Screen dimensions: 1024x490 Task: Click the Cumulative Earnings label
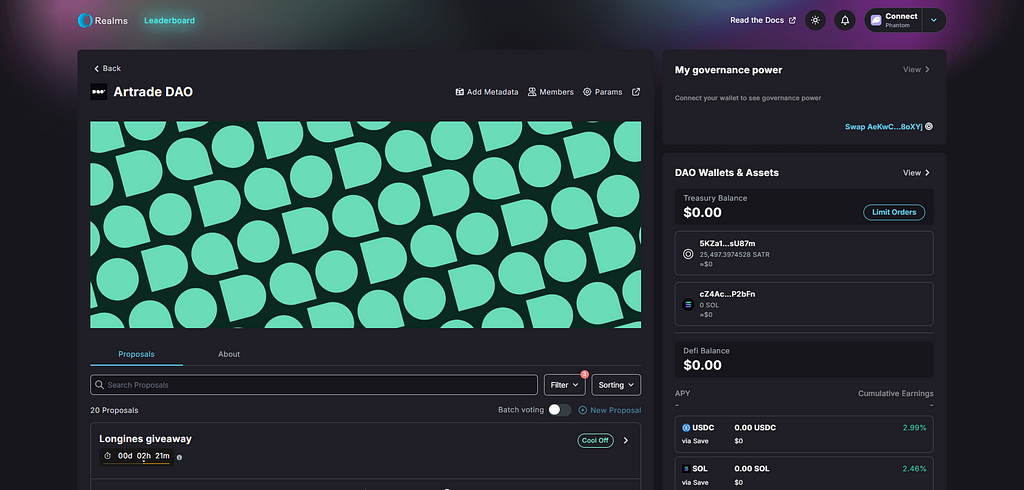(895, 393)
